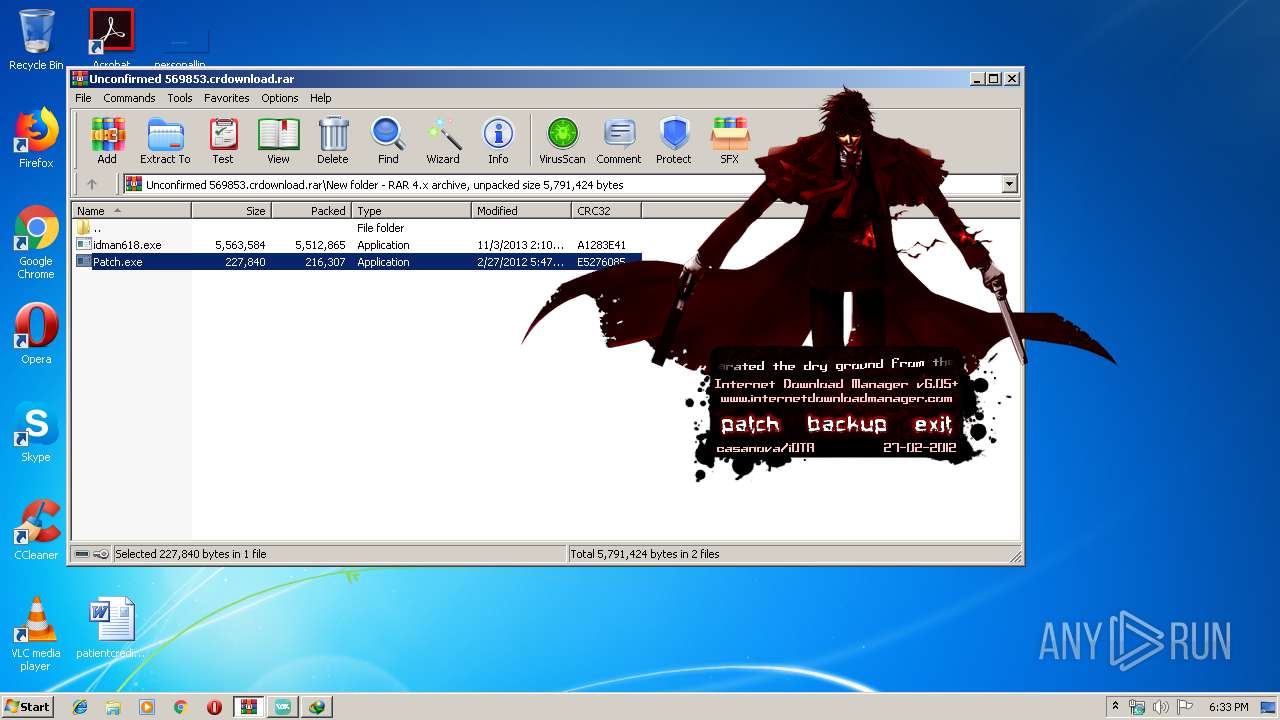Screen dimensions: 1280x720
Task: Click the Start button
Action: pos(28,707)
